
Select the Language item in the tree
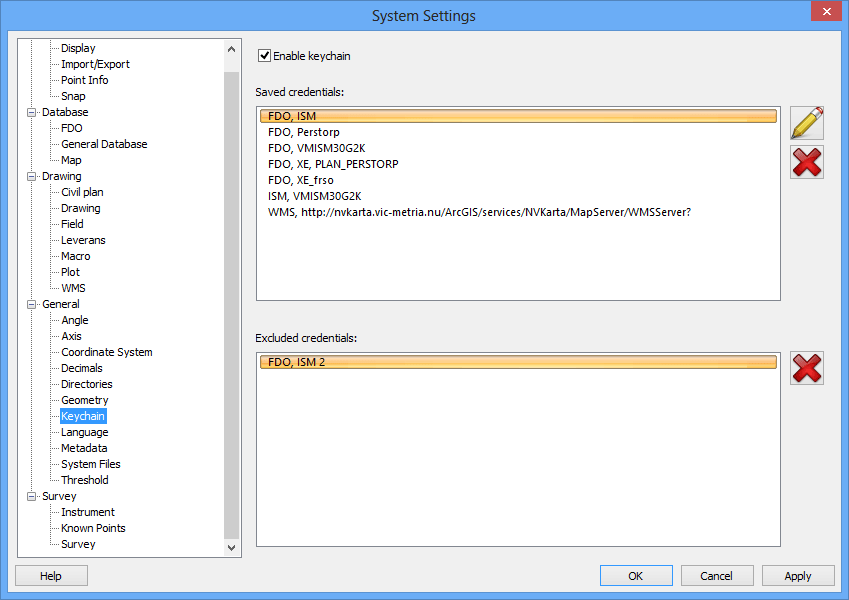point(84,432)
